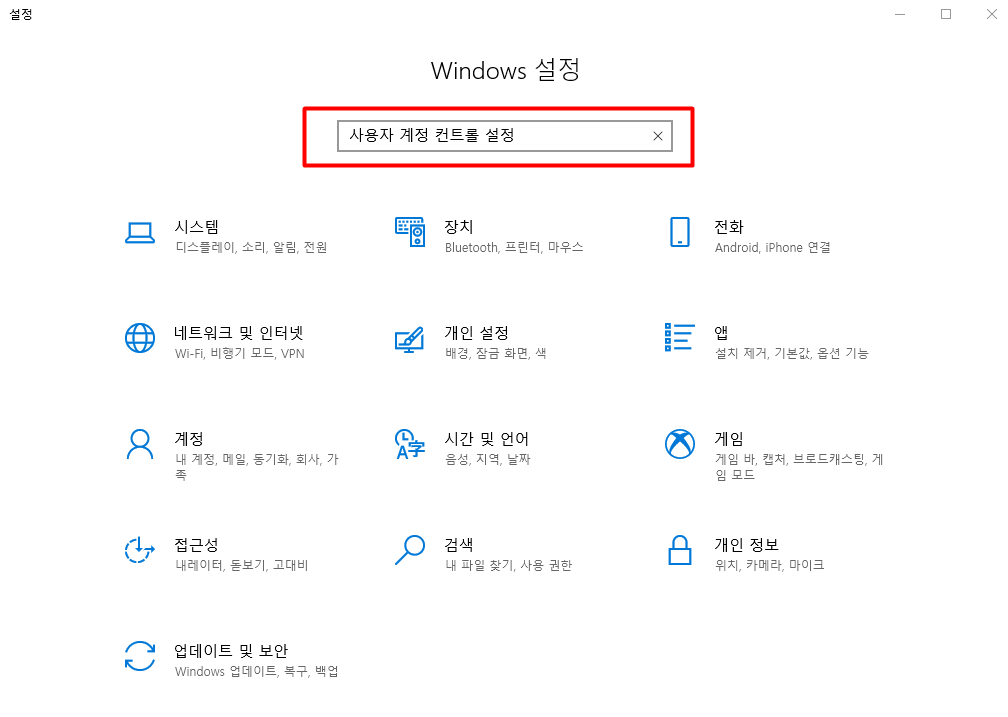Open the 장치 keyboard and speaker icon
The height and width of the screenshot is (717, 1008).
click(x=410, y=232)
